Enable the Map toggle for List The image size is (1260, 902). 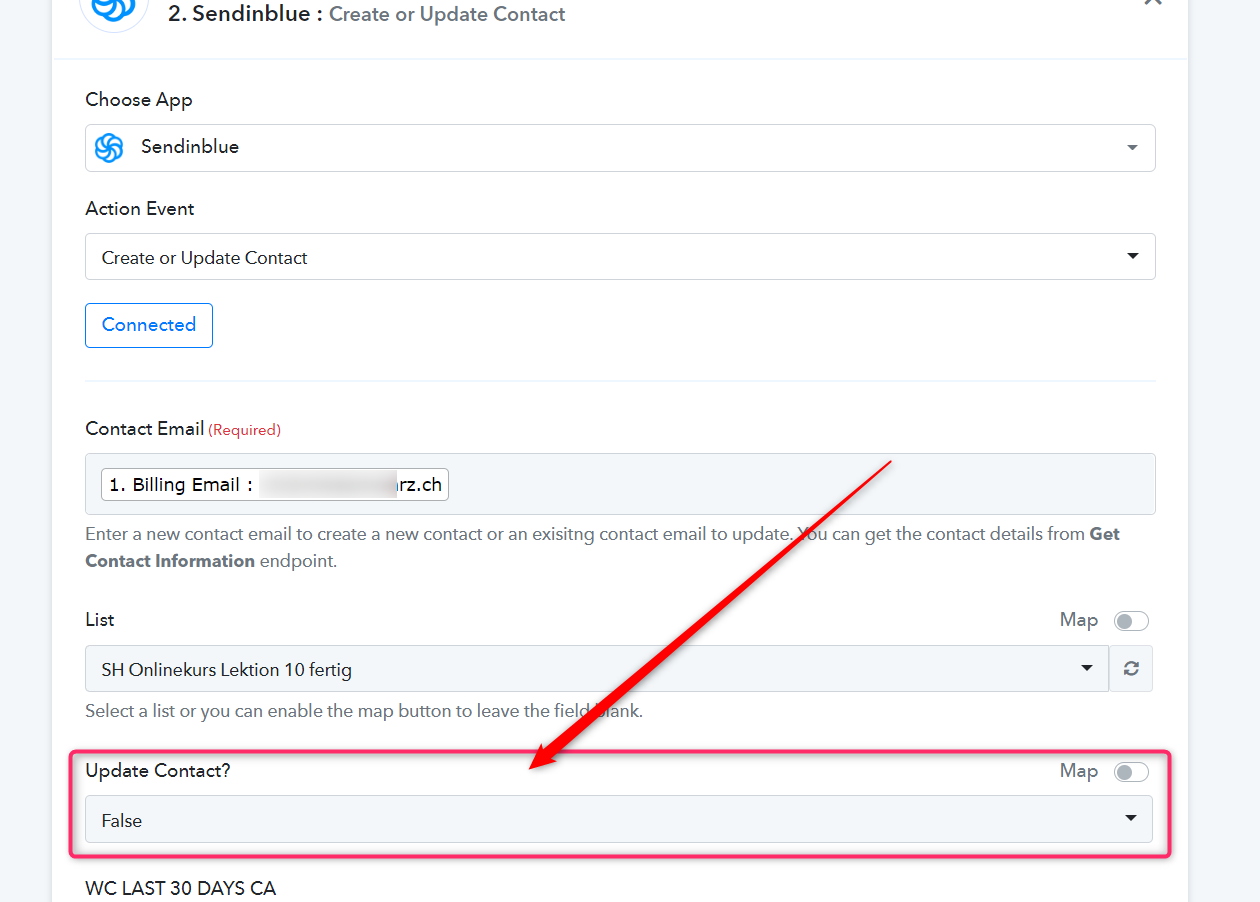tap(1131, 621)
